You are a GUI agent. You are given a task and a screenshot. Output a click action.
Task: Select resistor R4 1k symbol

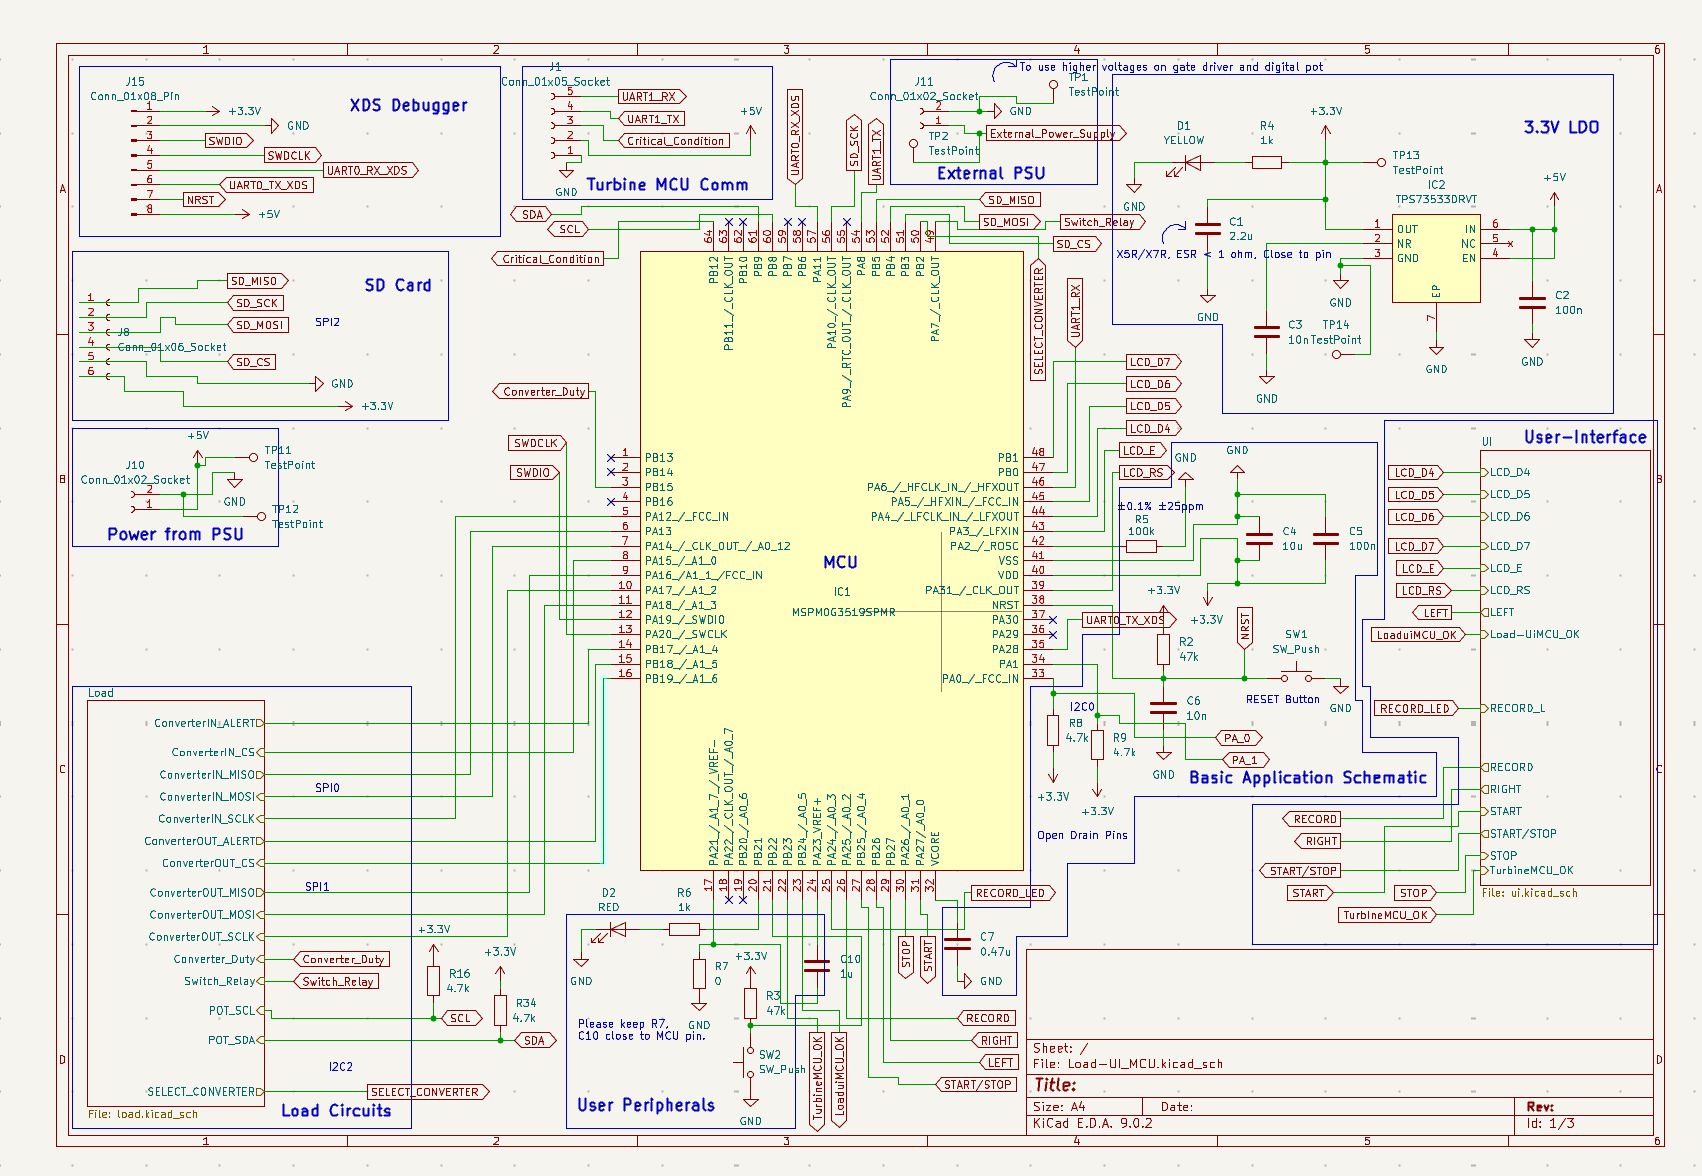point(1266,162)
